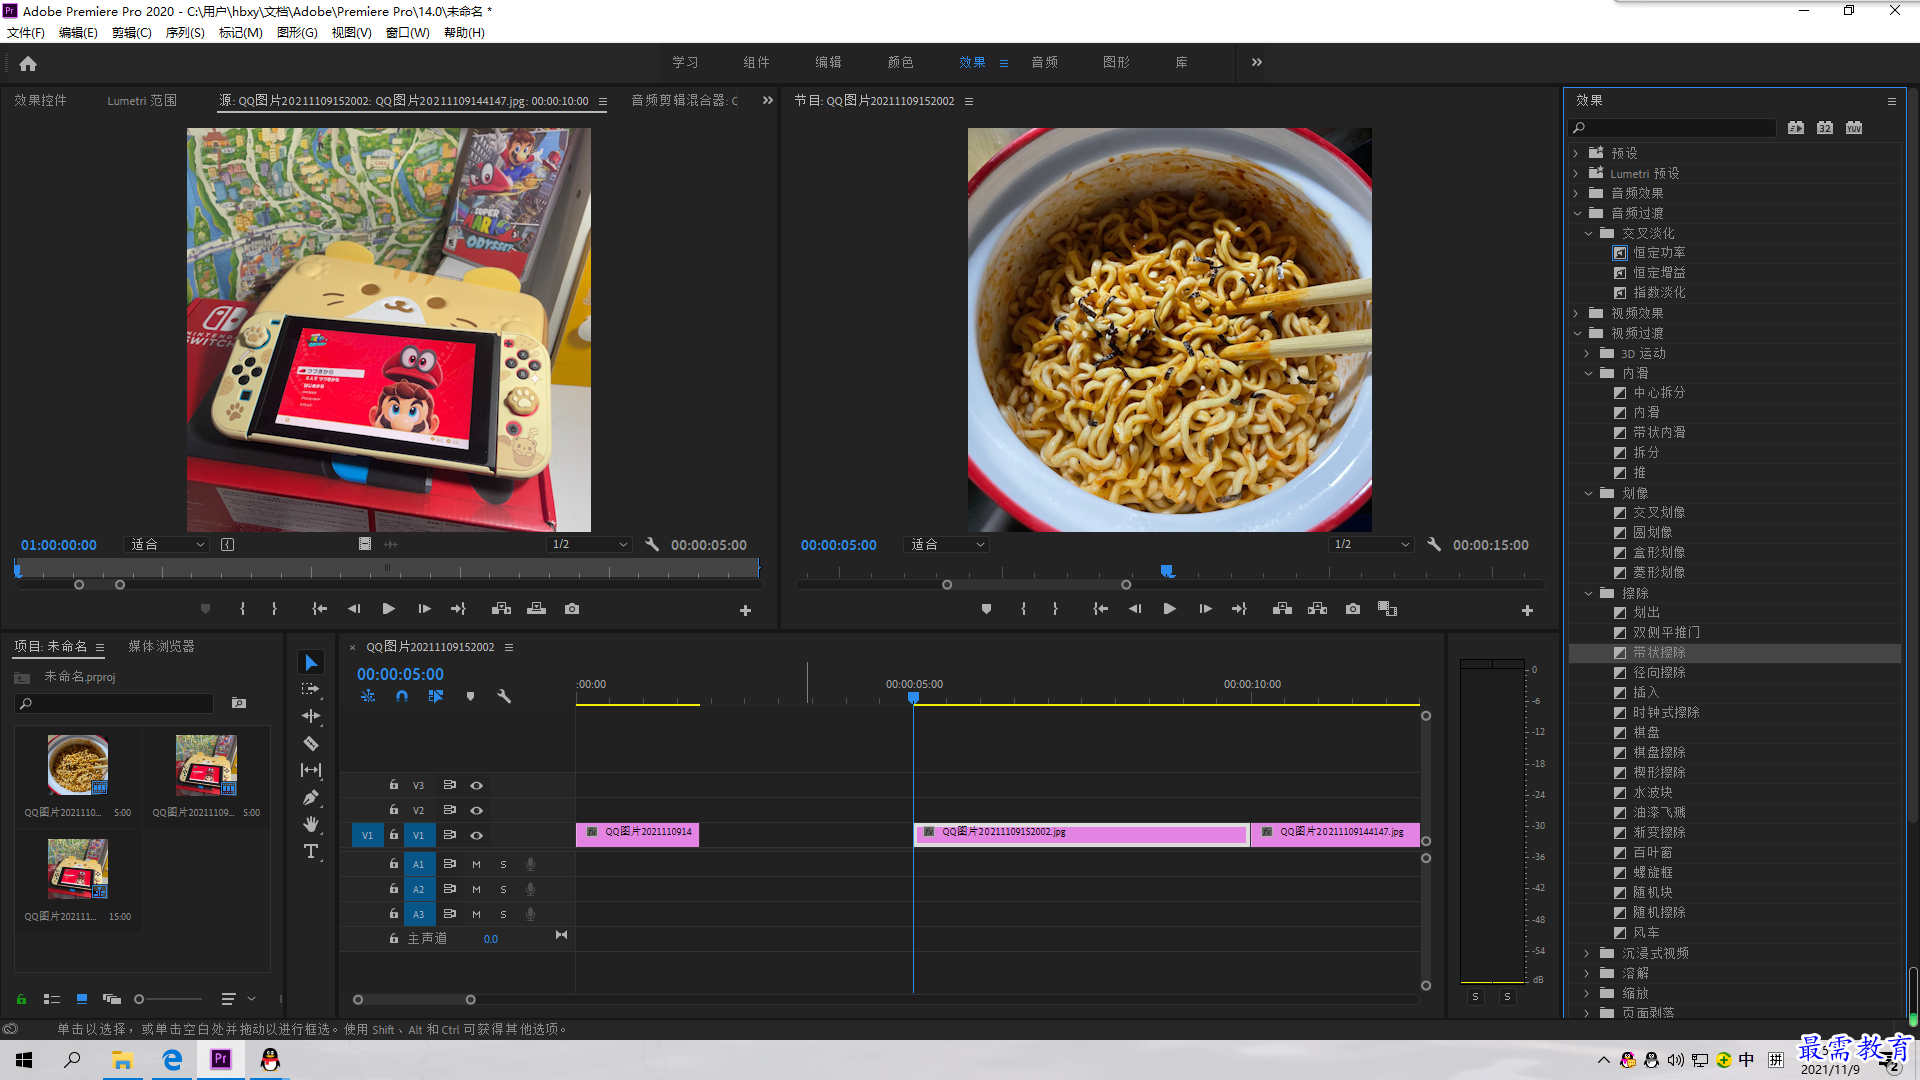Toggle V3 track lock
The width and height of the screenshot is (1920, 1080).
tap(394, 785)
